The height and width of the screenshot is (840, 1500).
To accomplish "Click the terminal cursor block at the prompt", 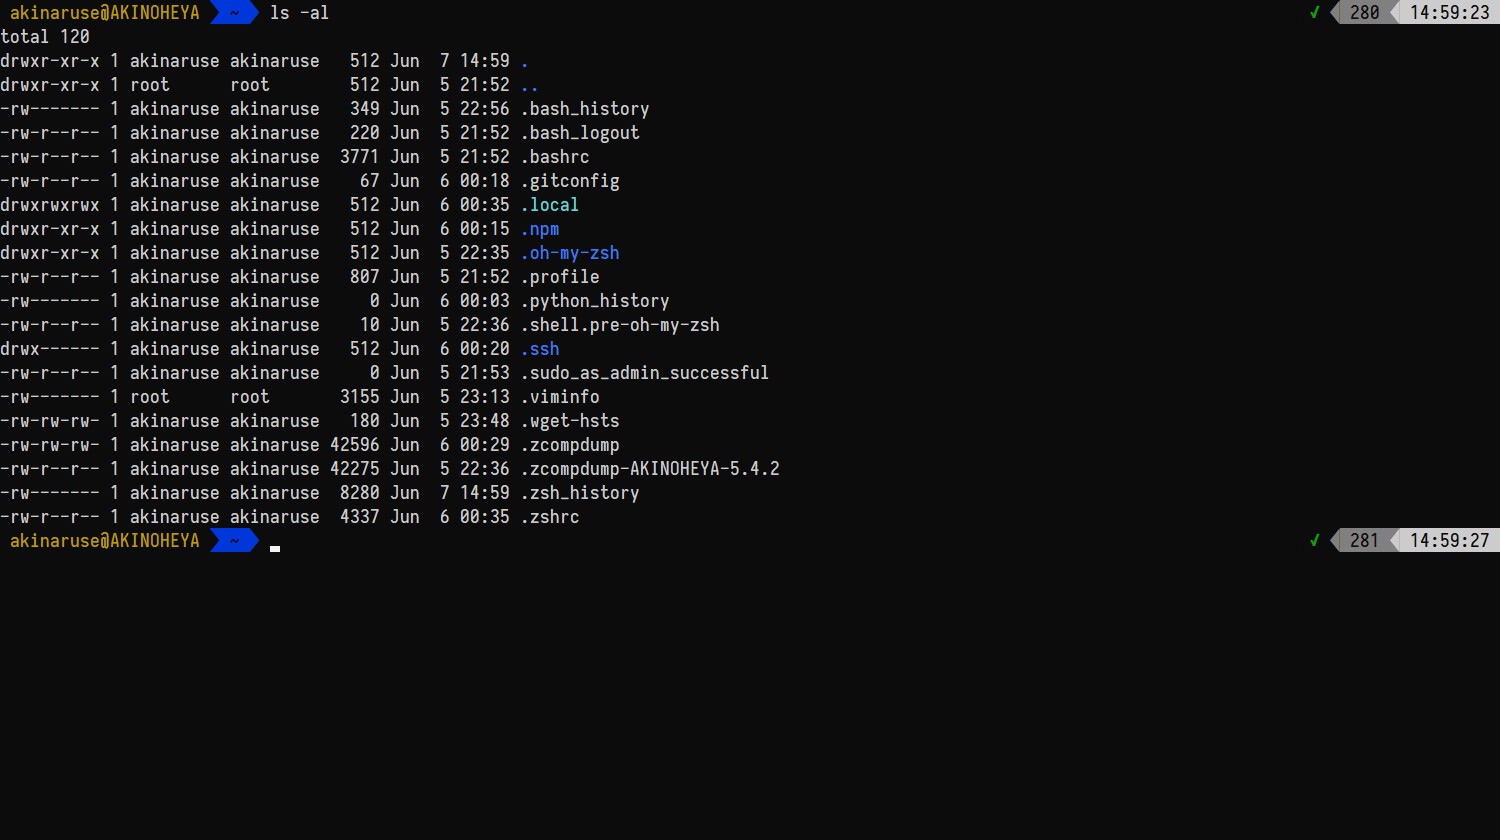I will [275, 547].
